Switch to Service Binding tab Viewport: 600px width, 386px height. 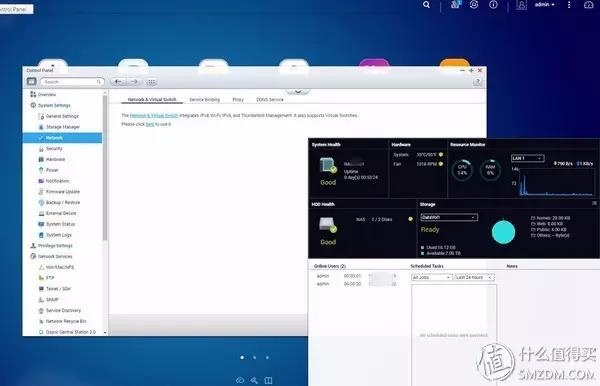click(205, 99)
